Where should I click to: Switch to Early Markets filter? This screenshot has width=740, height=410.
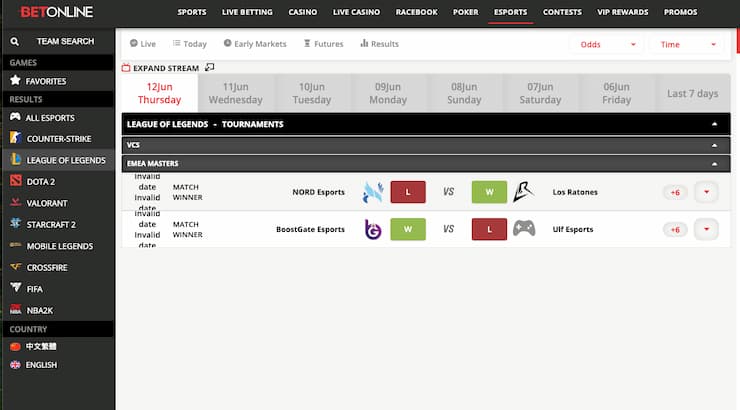(x=255, y=44)
